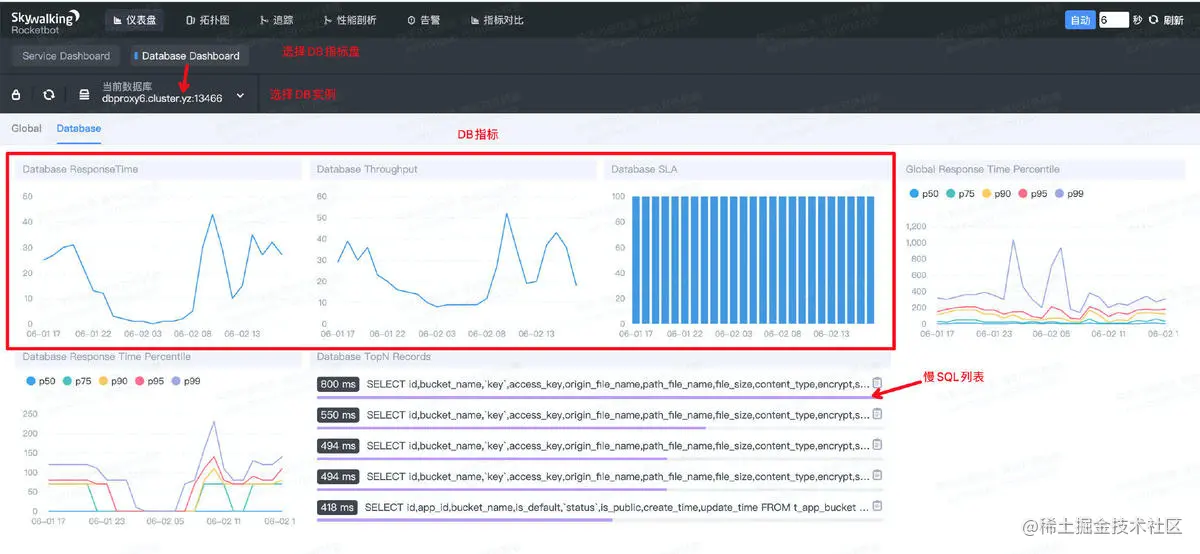
Task: Switch to Service Dashboard tab
Action: pos(66,56)
